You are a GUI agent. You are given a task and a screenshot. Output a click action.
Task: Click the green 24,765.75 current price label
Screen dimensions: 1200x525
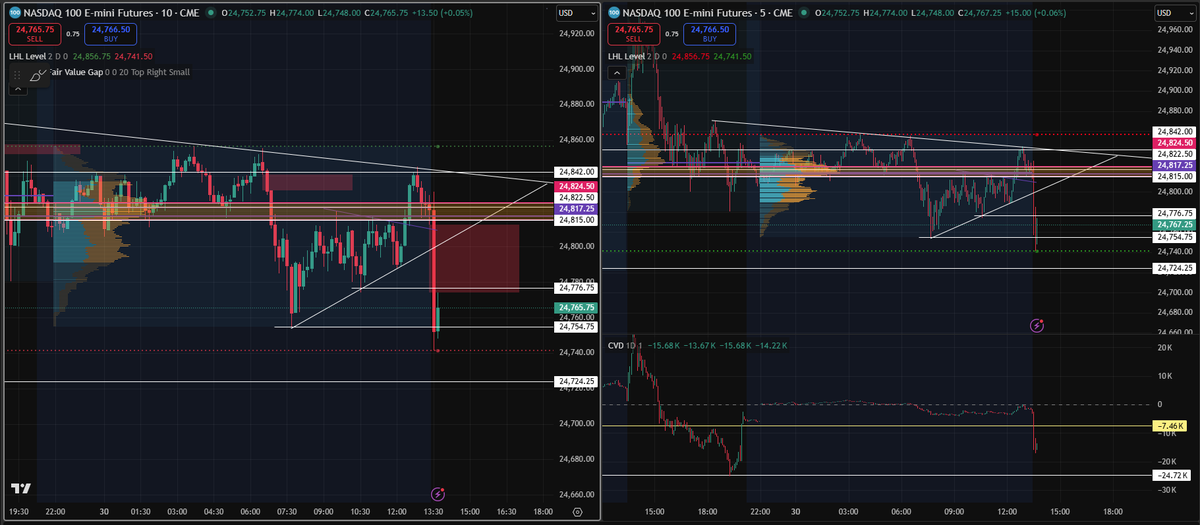tap(577, 307)
